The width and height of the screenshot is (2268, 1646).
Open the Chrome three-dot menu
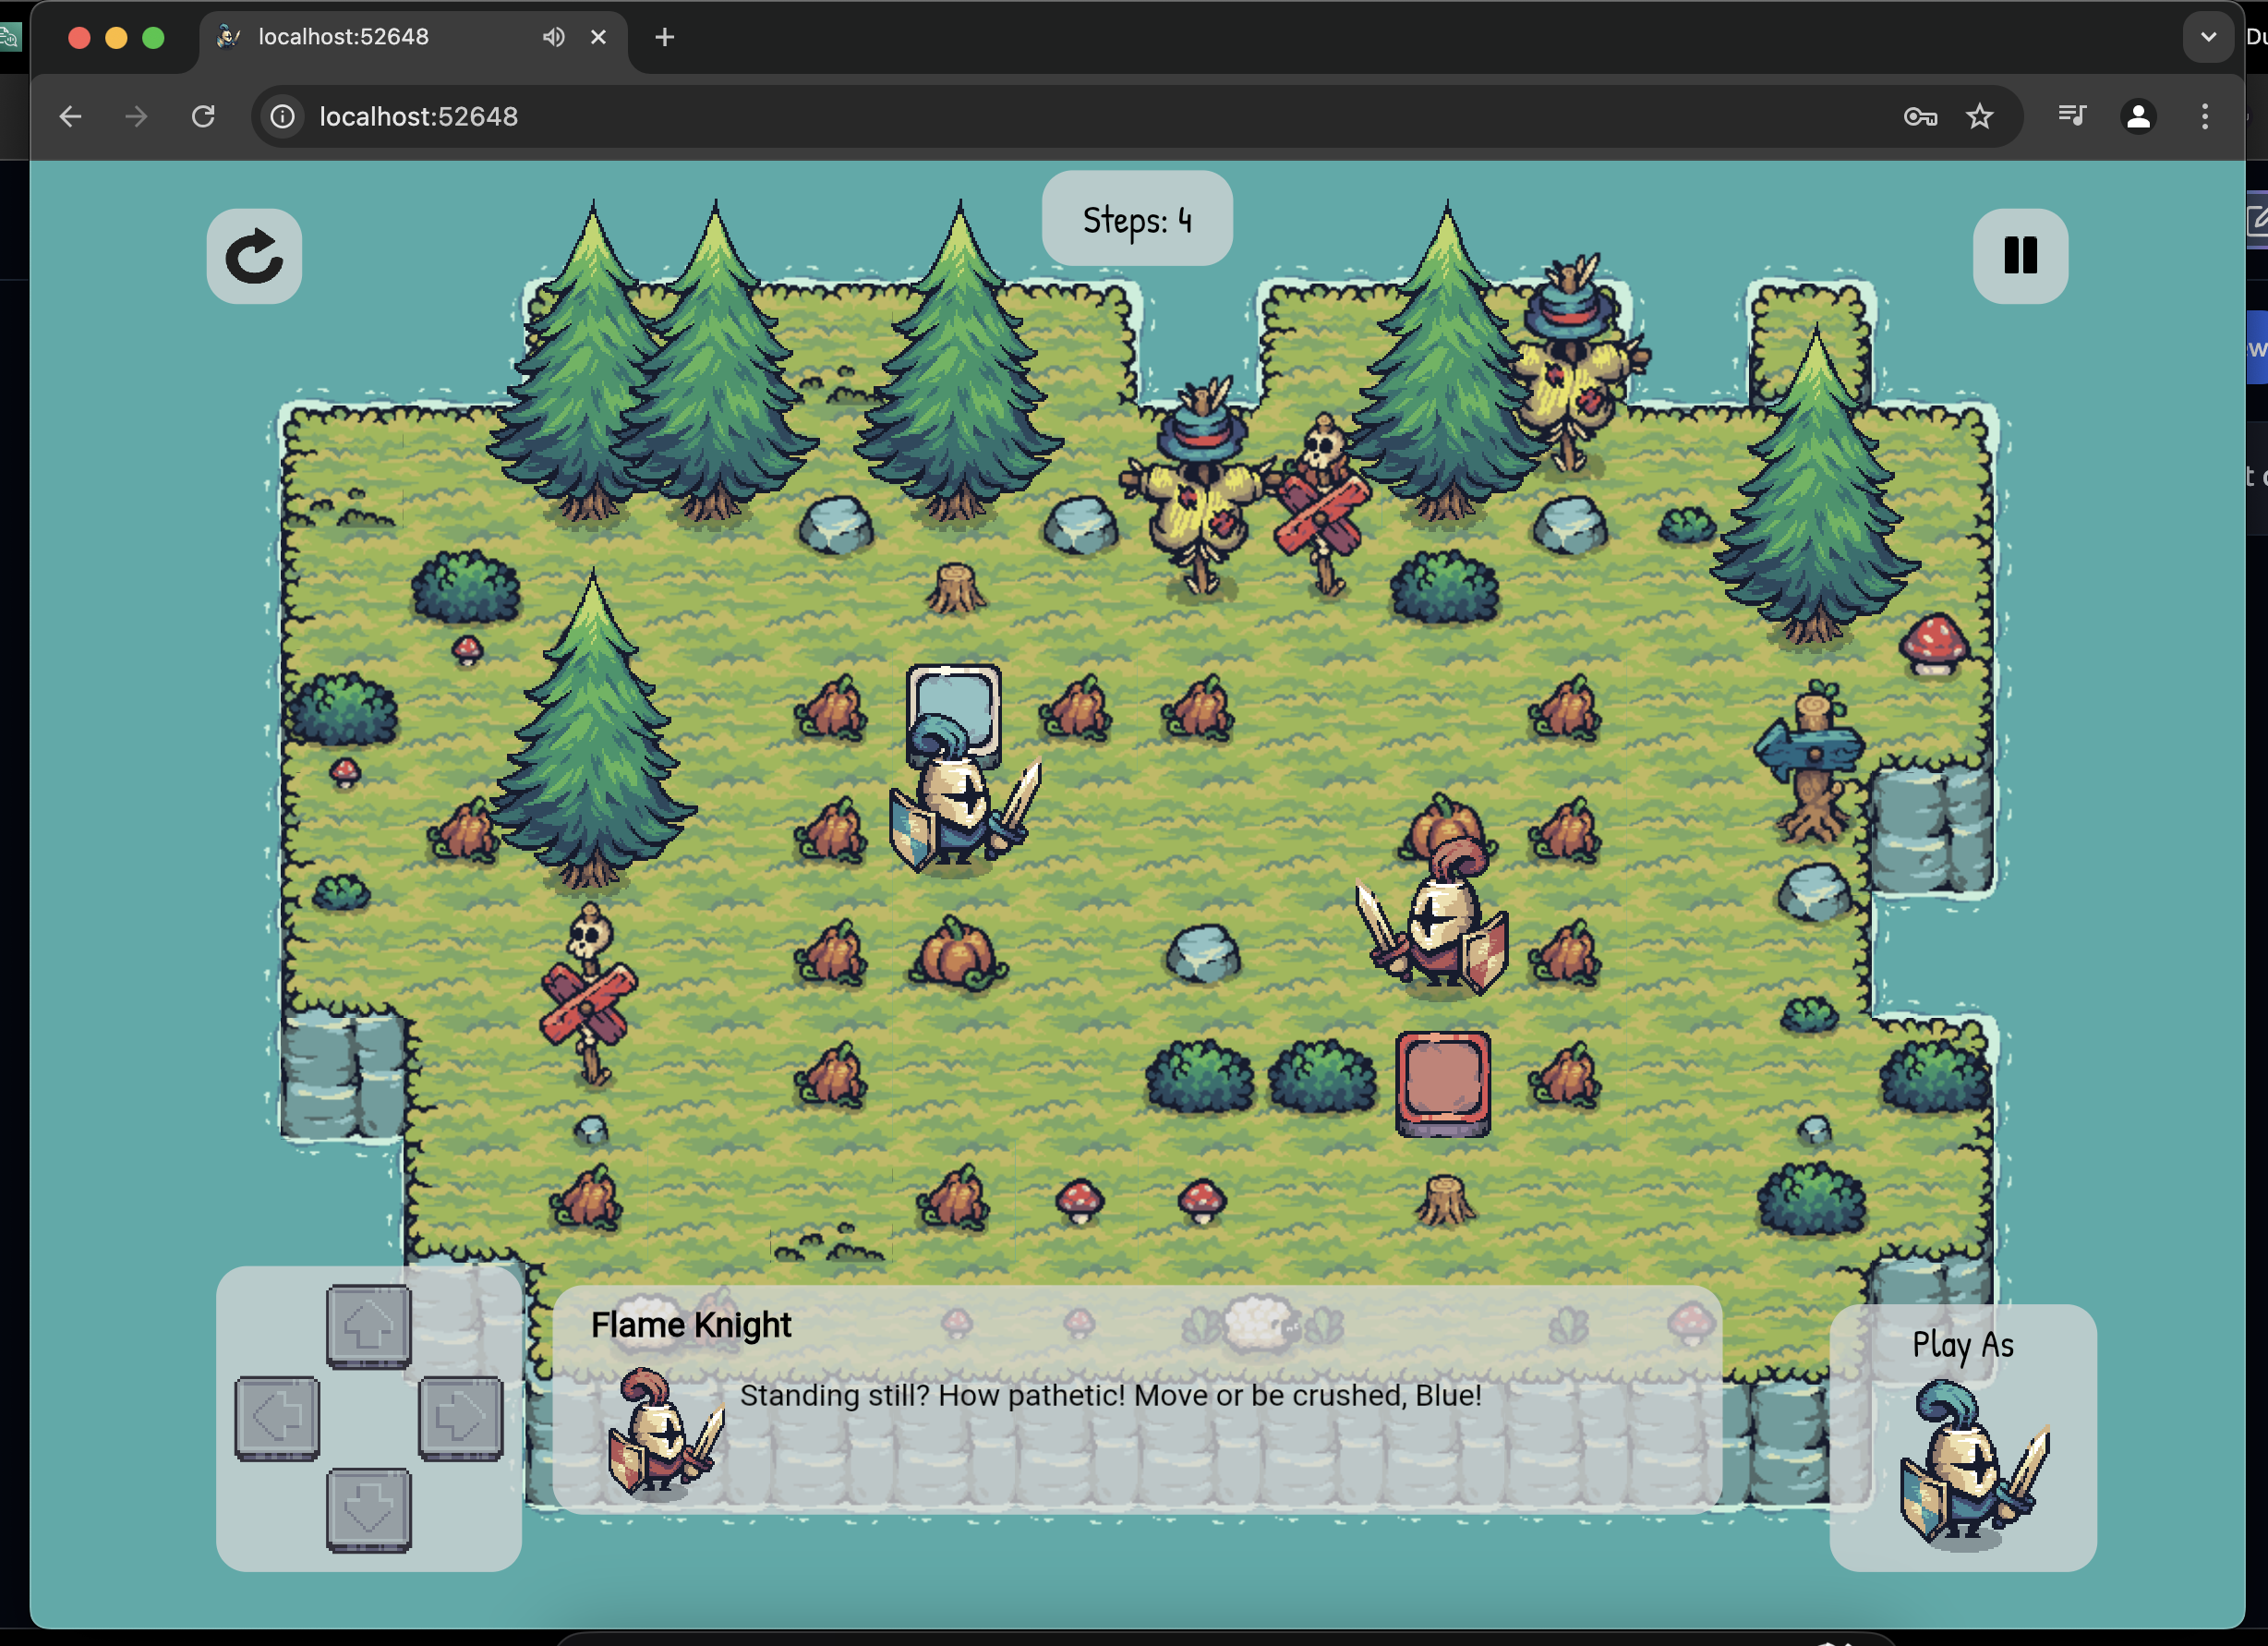pos(2204,117)
